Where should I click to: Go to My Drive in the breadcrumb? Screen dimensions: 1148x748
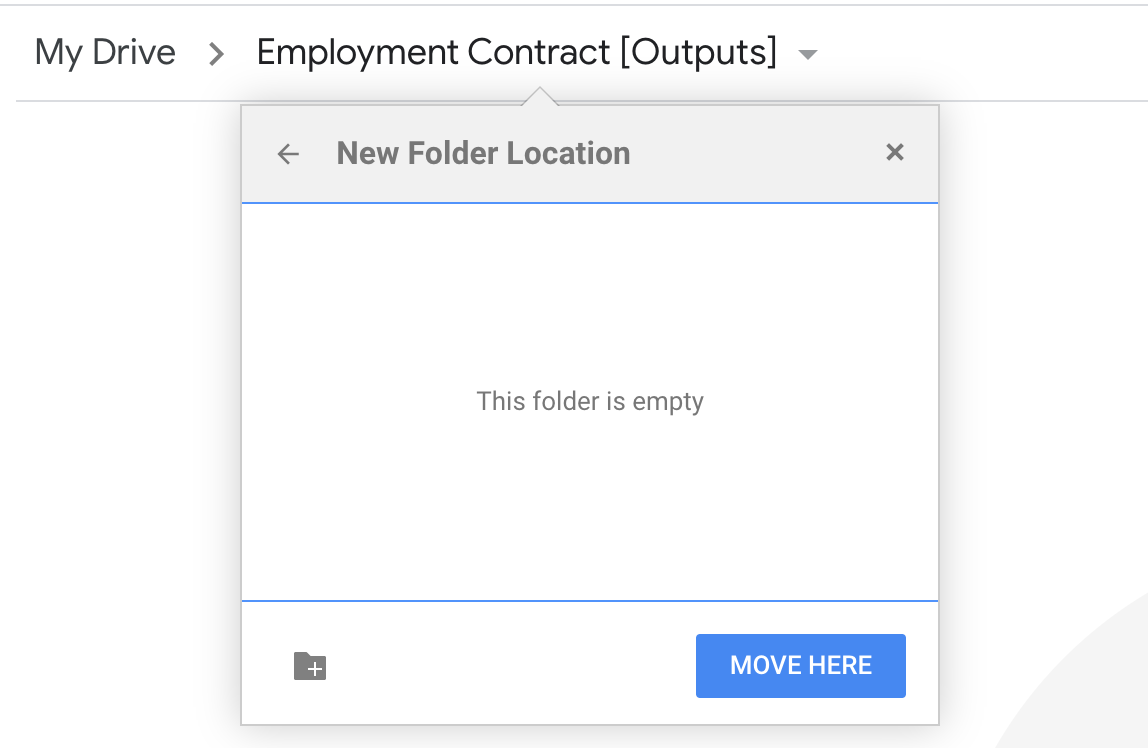[105, 52]
